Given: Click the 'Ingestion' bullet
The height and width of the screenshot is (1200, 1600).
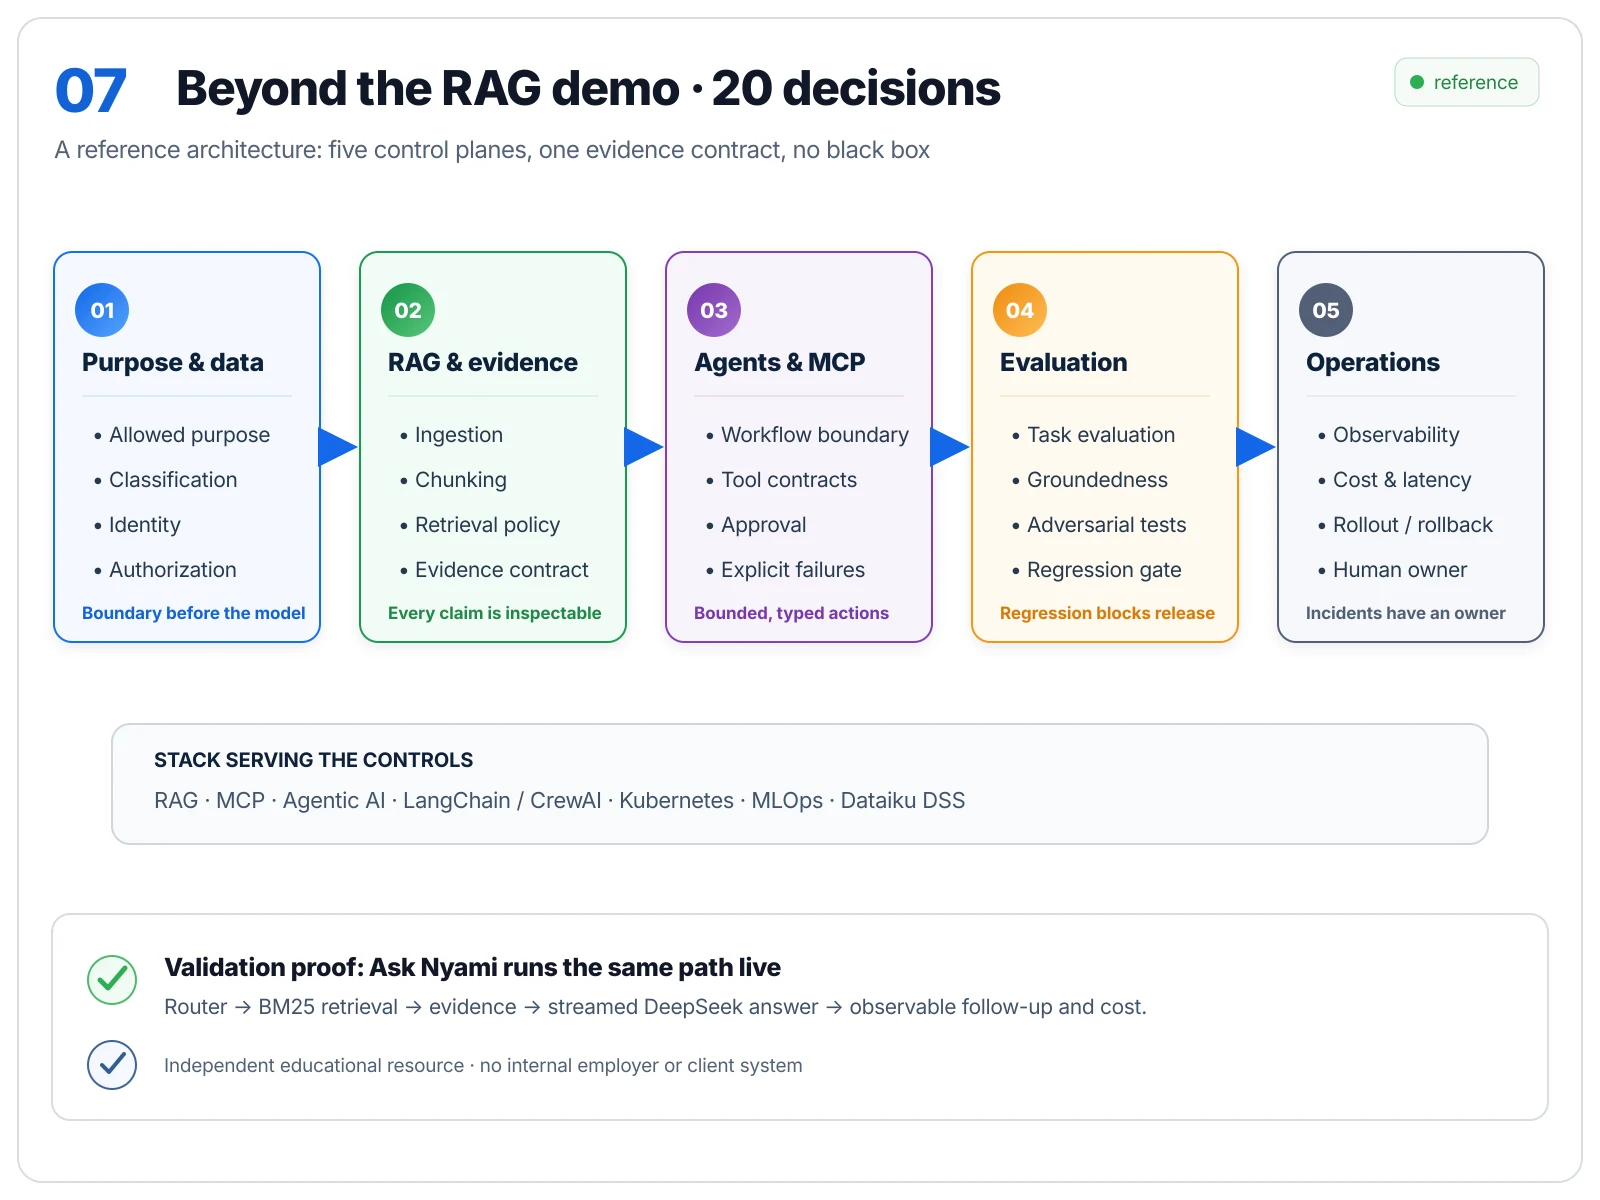Looking at the screenshot, I should pos(451,435).
